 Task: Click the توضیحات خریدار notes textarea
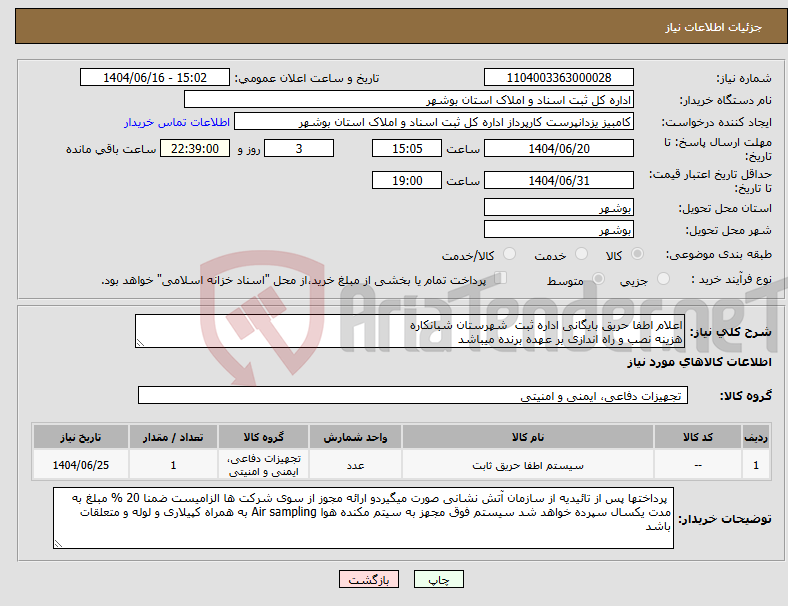click(x=363, y=518)
